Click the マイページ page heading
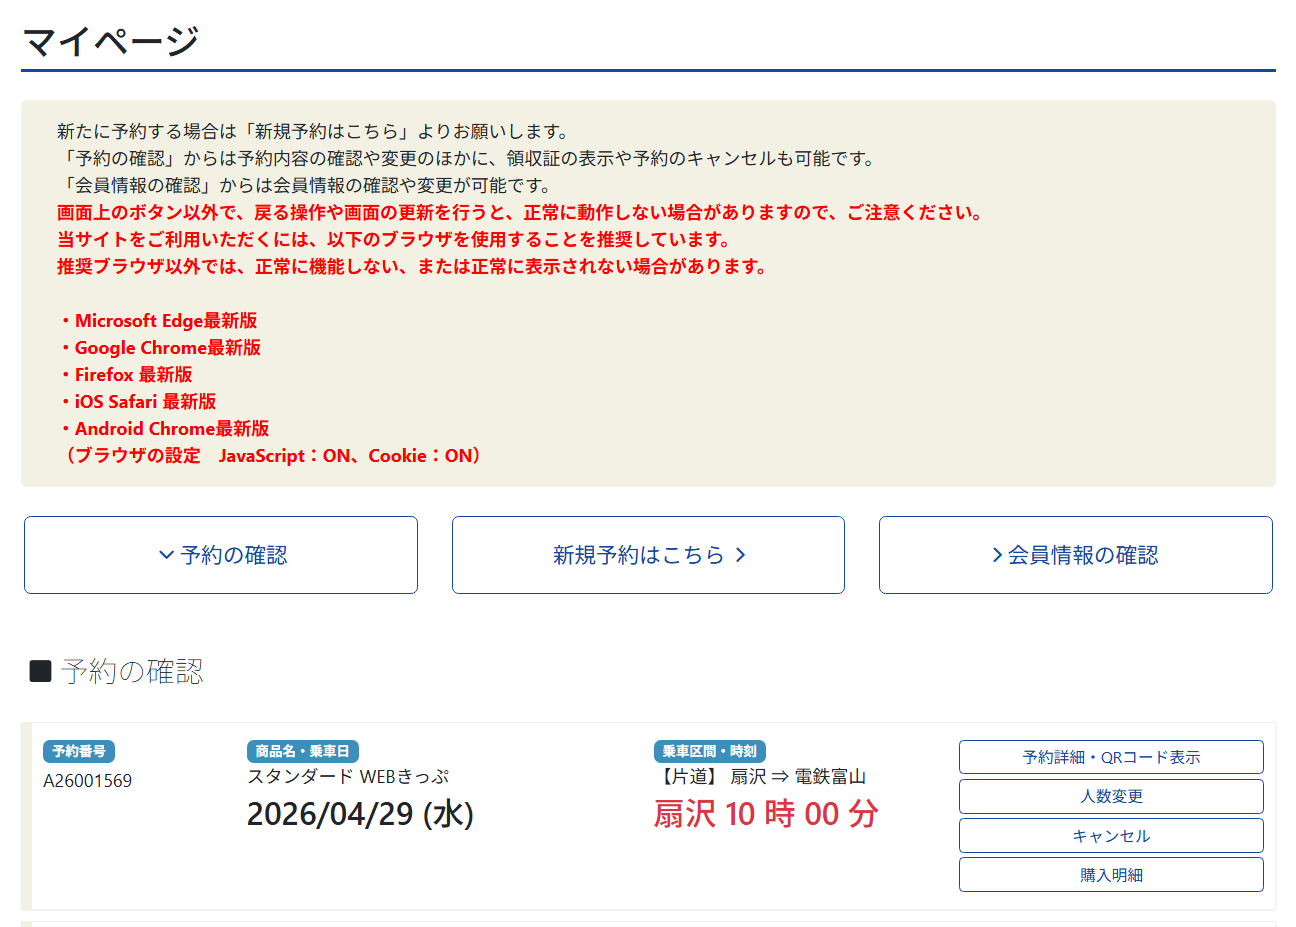Image resolution: width=1296 pixels, height=927 pixels. pos(110,42)
